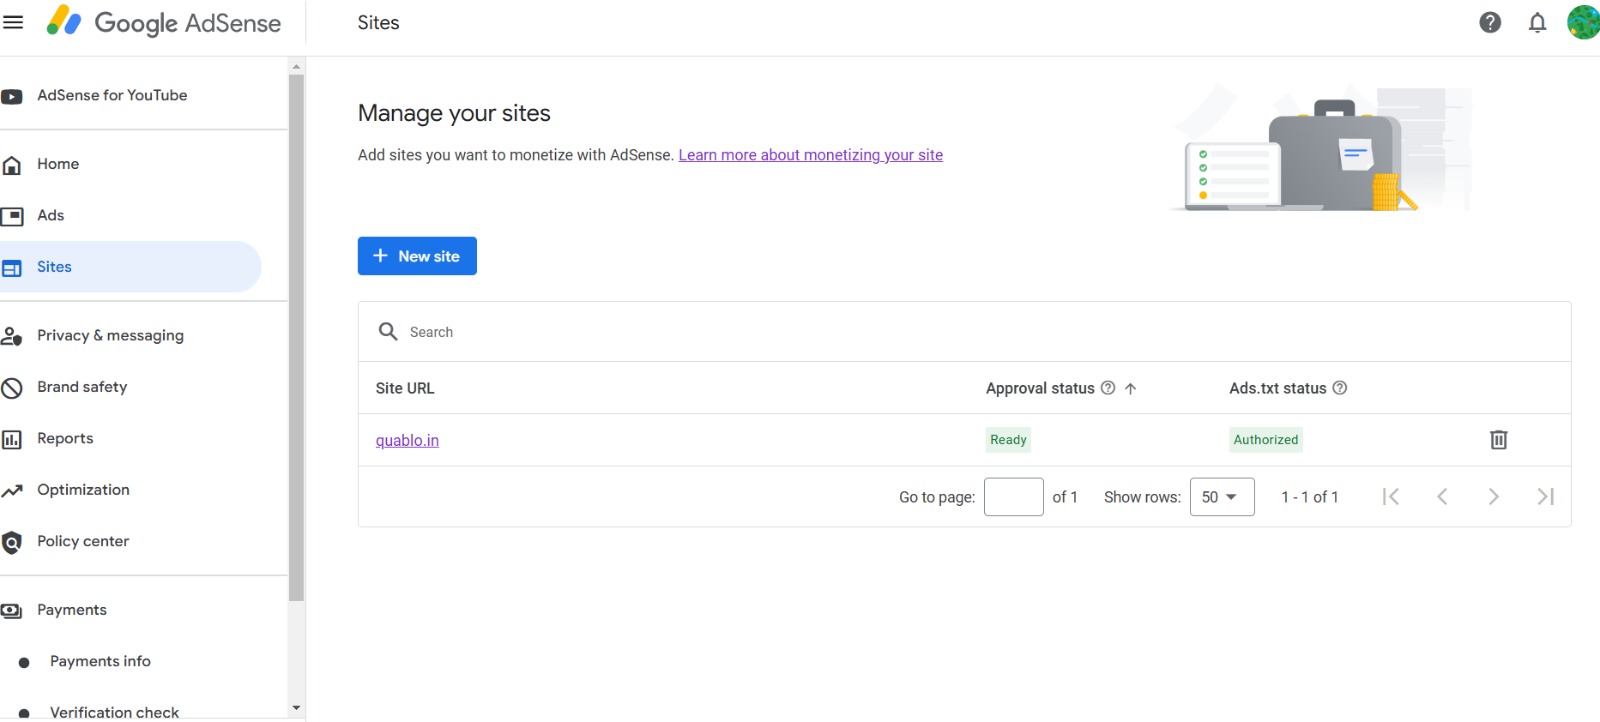Click the Go to page input box
1600x722 pixels.
click(1014, 497)
